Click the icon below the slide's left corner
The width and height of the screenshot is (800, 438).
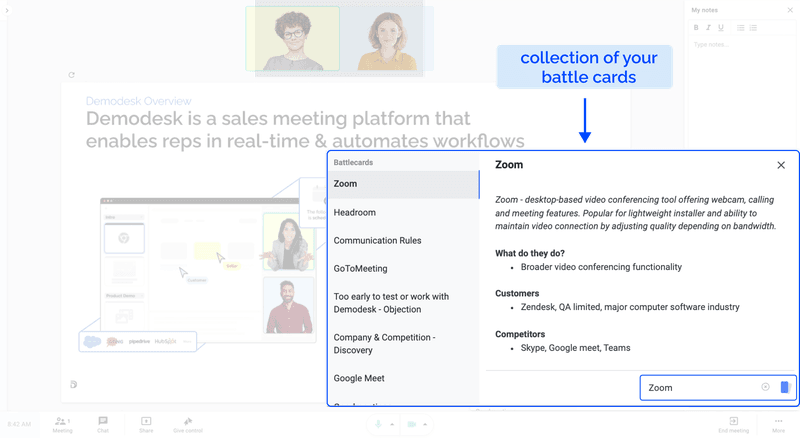(73, 384)
